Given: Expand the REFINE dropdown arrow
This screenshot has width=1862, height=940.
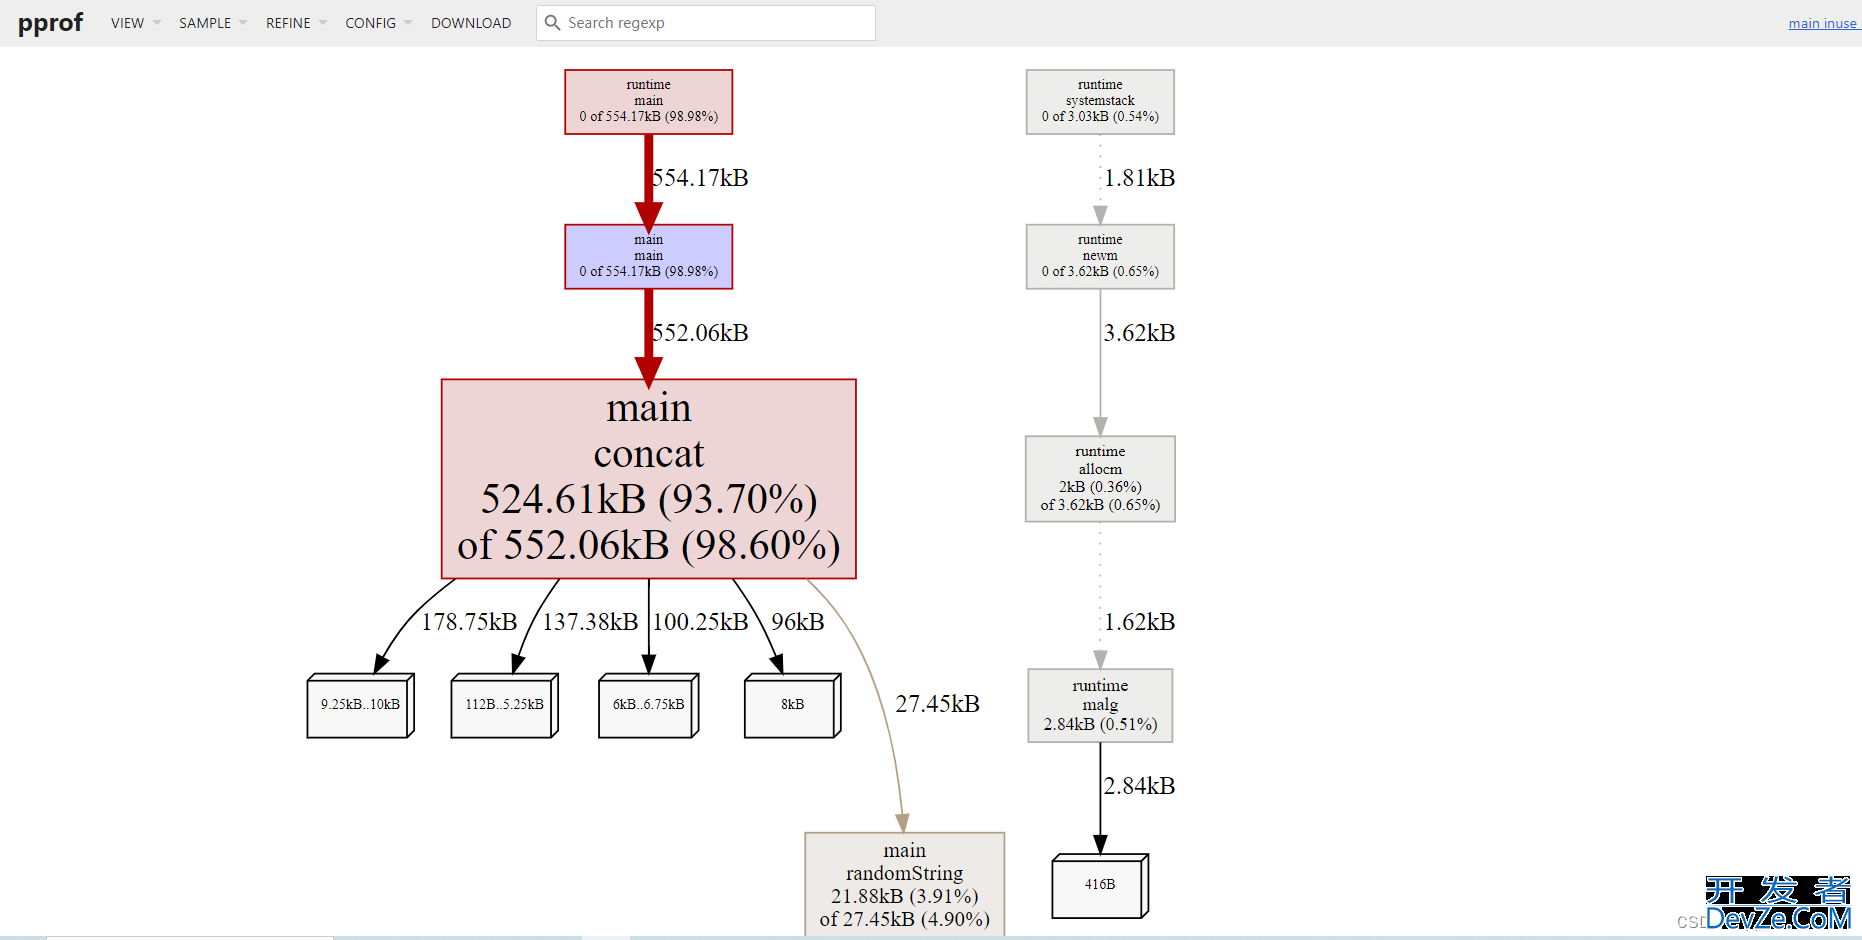Looking at the screenshot, I should tap(323, 23).
